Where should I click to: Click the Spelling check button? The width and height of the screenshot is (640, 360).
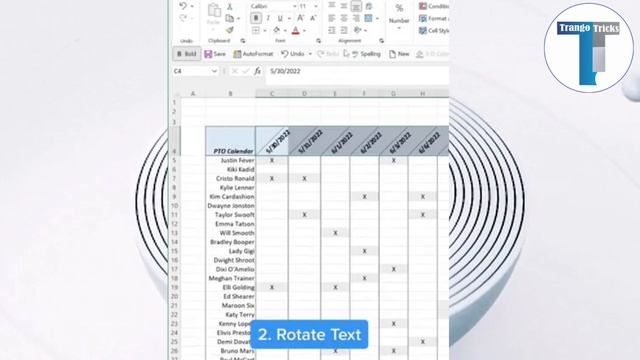[x=367, y=54]
